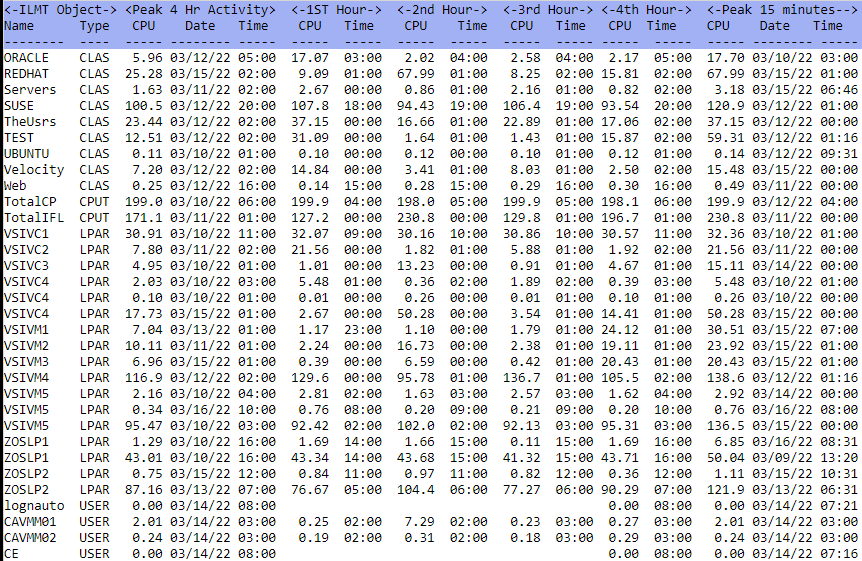Select the TheUsrs class name
862x561 pixels.
click(x=29, y=121)
